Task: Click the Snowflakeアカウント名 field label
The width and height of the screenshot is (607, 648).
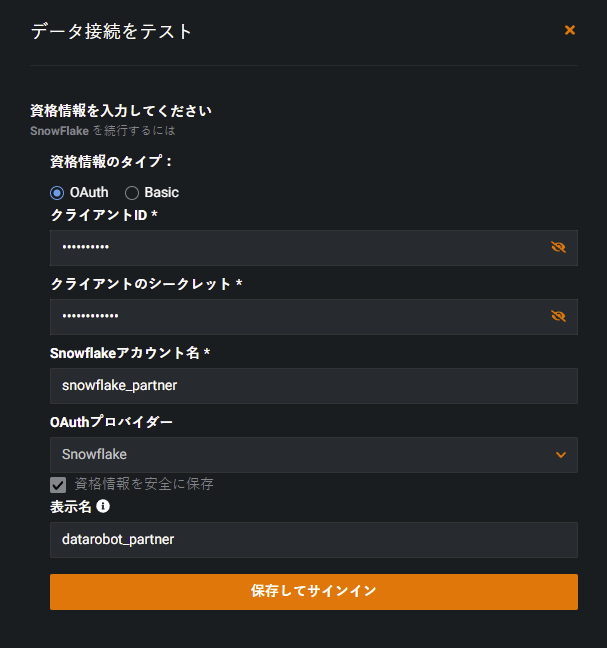Action: pos(129,353)
